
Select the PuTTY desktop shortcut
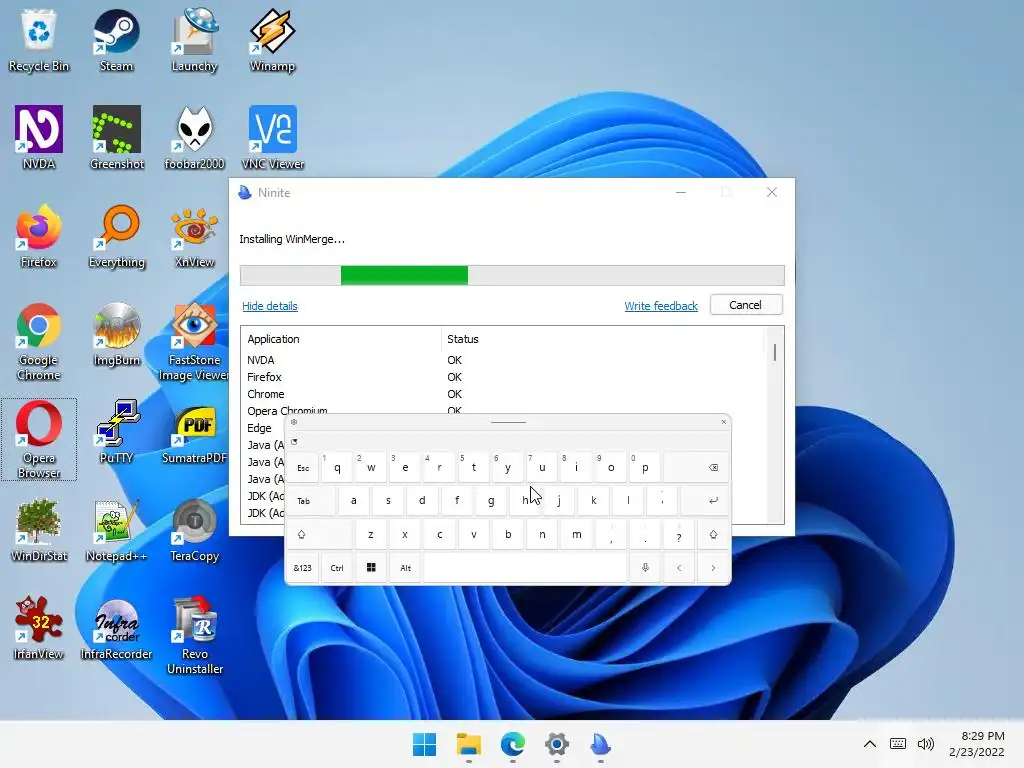(x=116, y=432)
